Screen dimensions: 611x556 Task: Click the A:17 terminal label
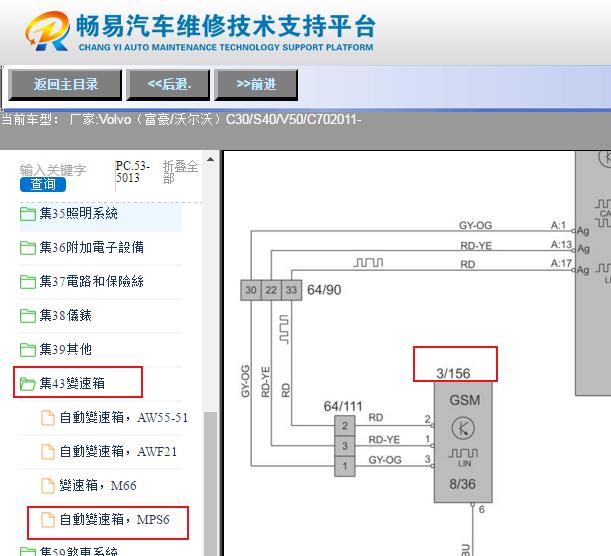tap(561, 264)
